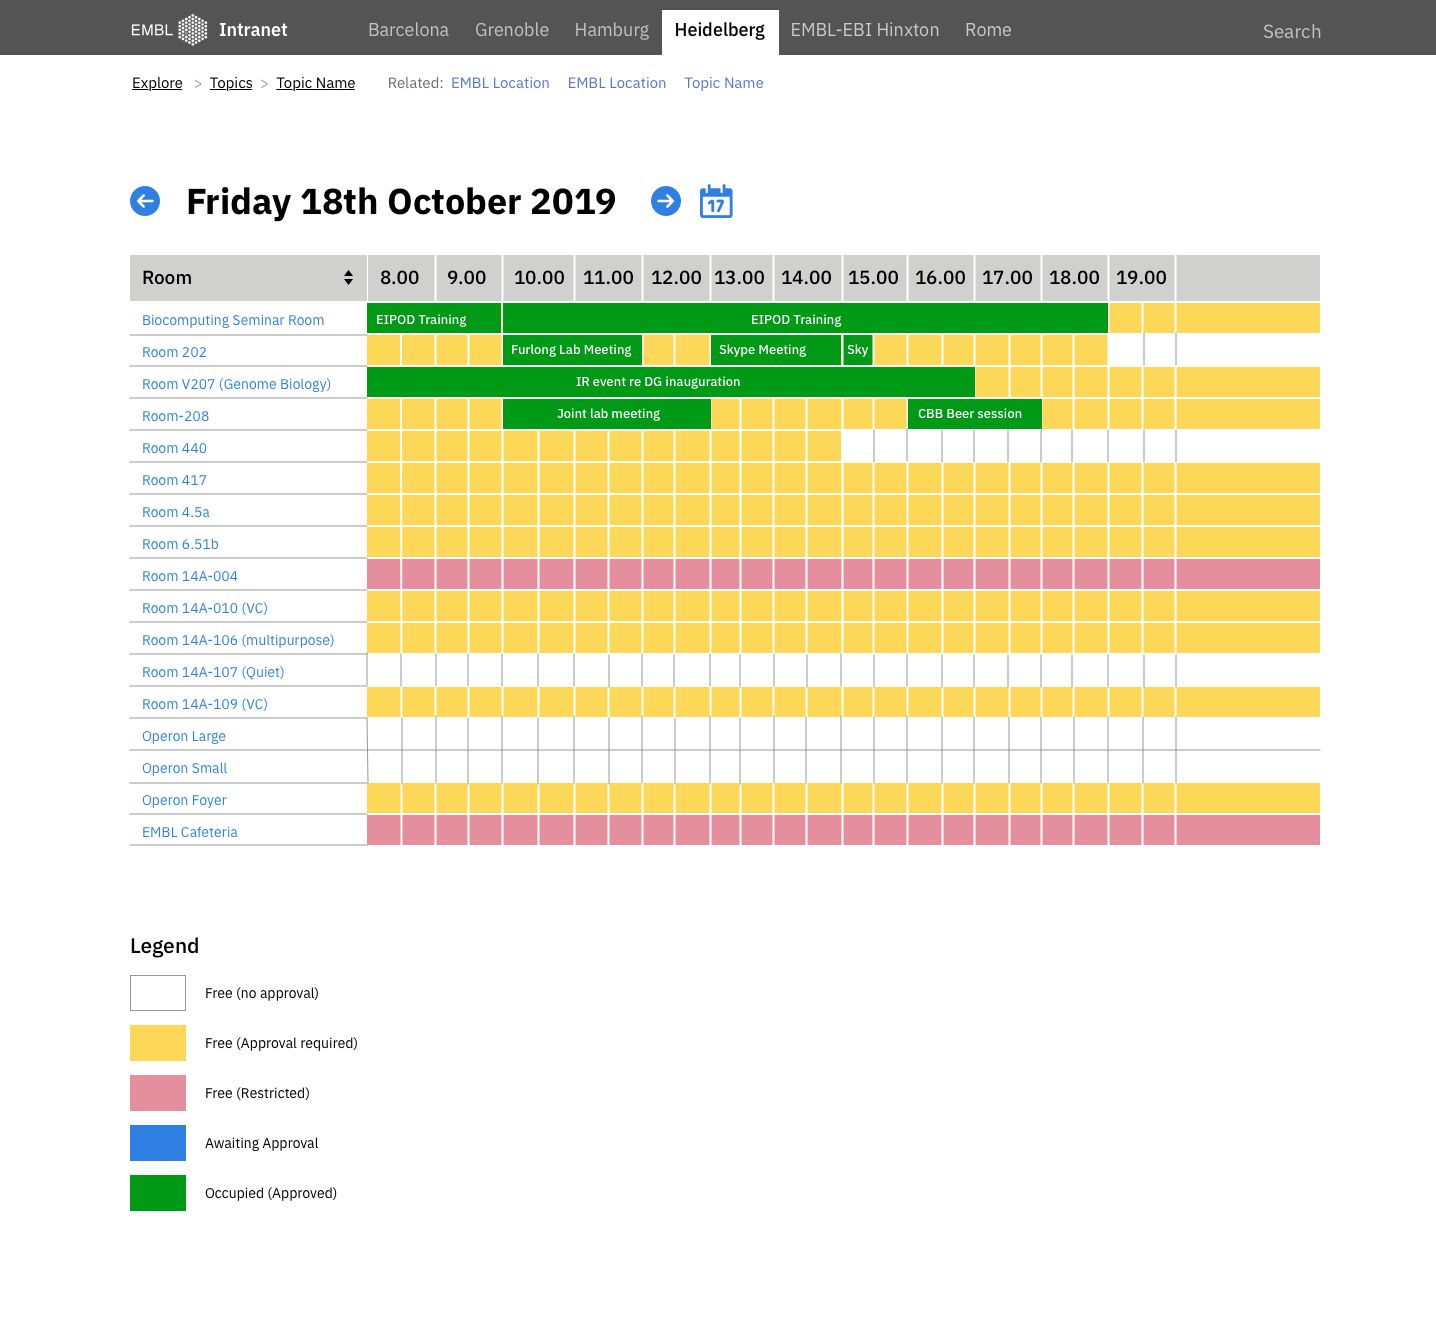Image resolution: width=1436 pixels, height=1320 pixels.
Task: Open the Room 14A-107 (Quiet) link
Action: [x=213, y=672]
